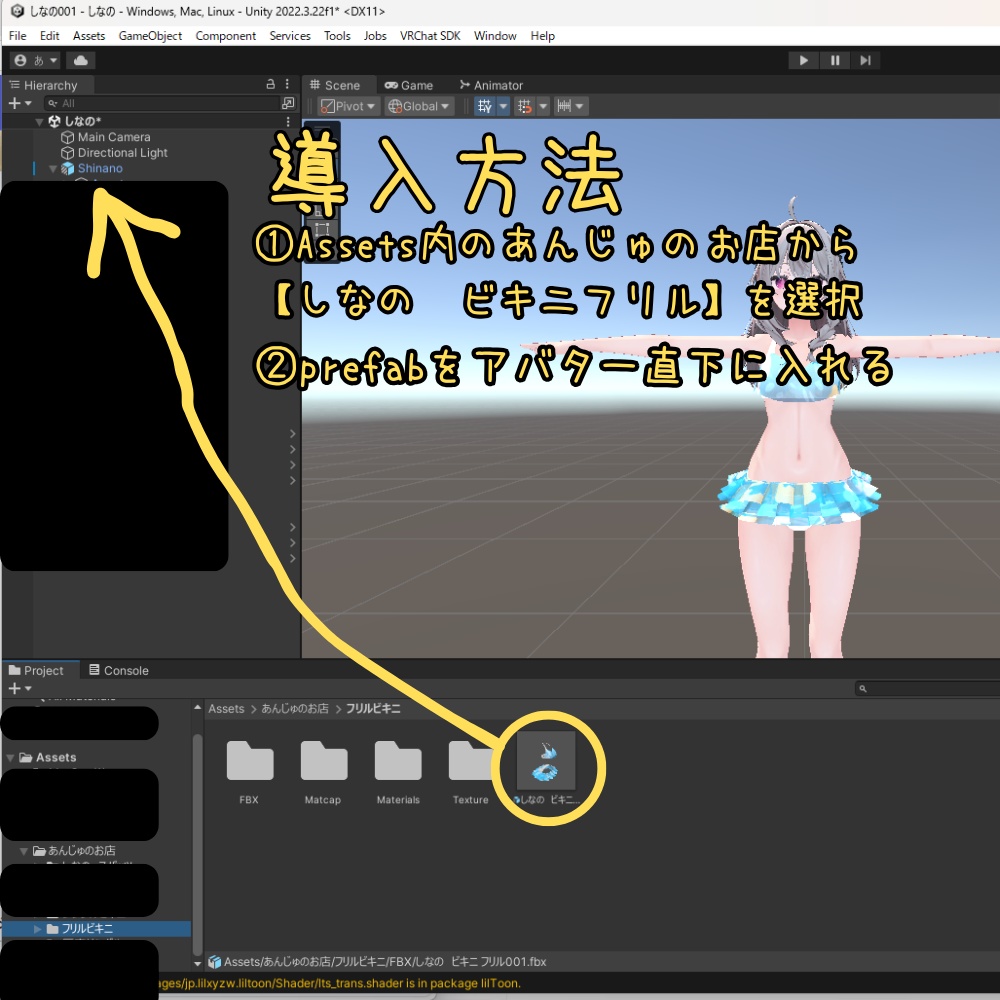Viewport: 1000px width, 1000px height.
Task: Open scene search icon in Hierarchy
Action: (288, 103)
